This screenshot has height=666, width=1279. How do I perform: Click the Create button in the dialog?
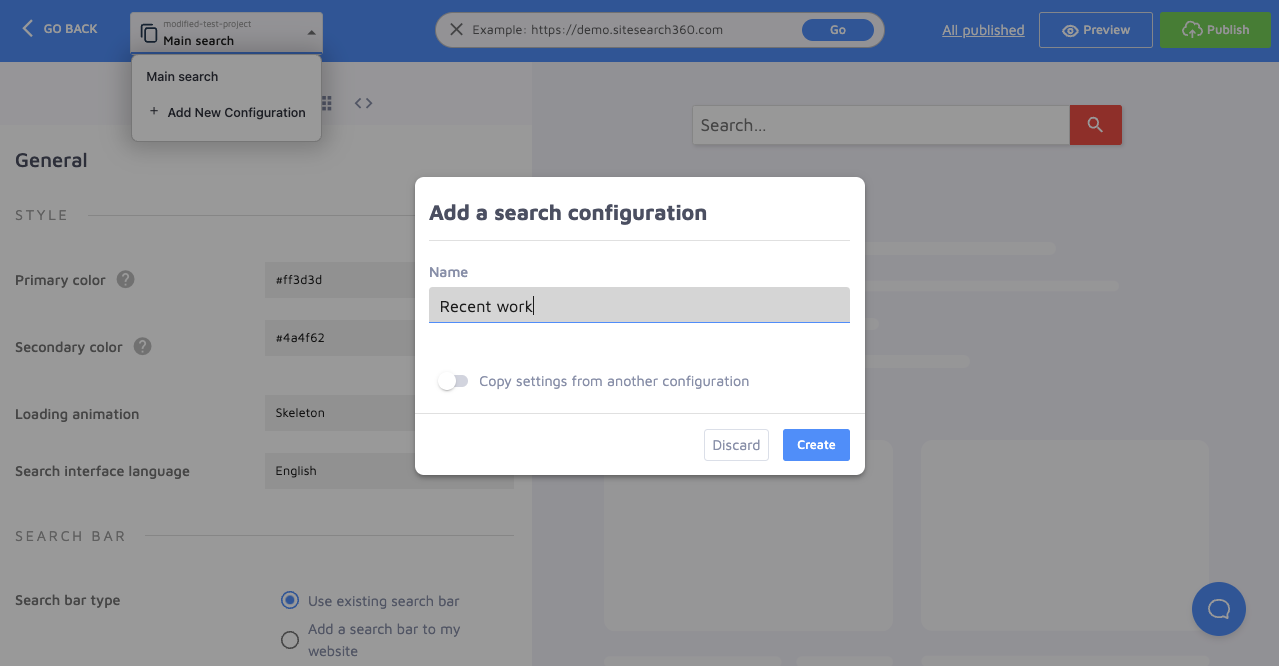(815, 444)
